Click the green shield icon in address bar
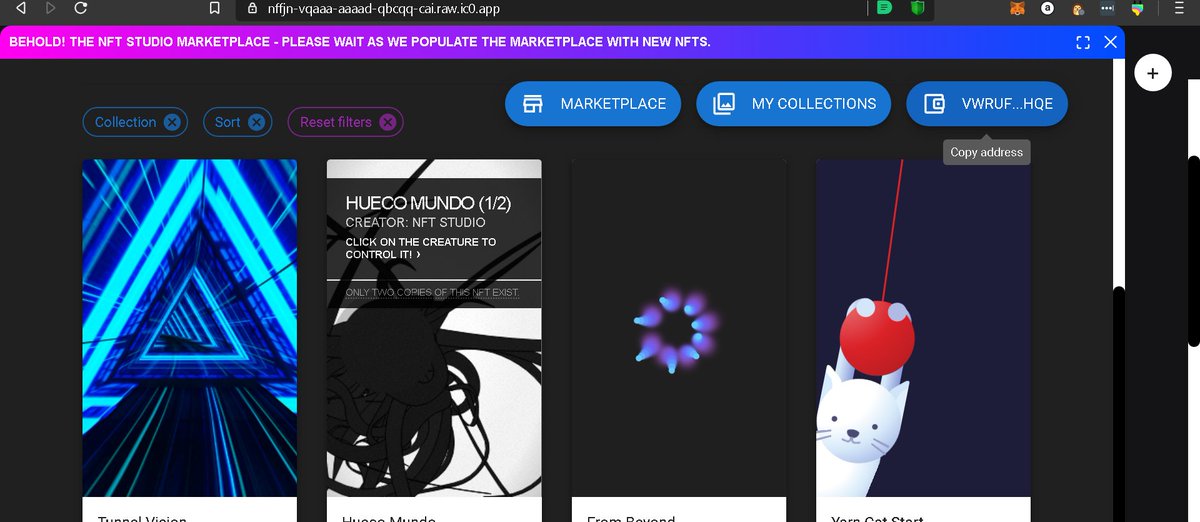Viewport: 1200px width, 522px height. [916, 8]
